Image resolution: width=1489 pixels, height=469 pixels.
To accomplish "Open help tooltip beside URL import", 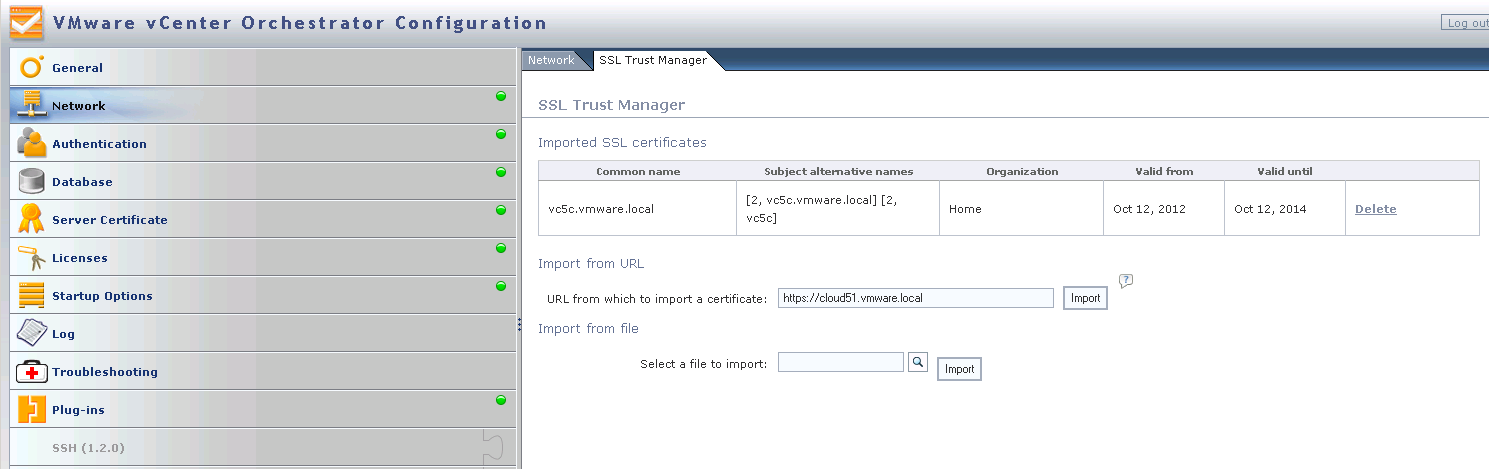I will (1125, 281).
